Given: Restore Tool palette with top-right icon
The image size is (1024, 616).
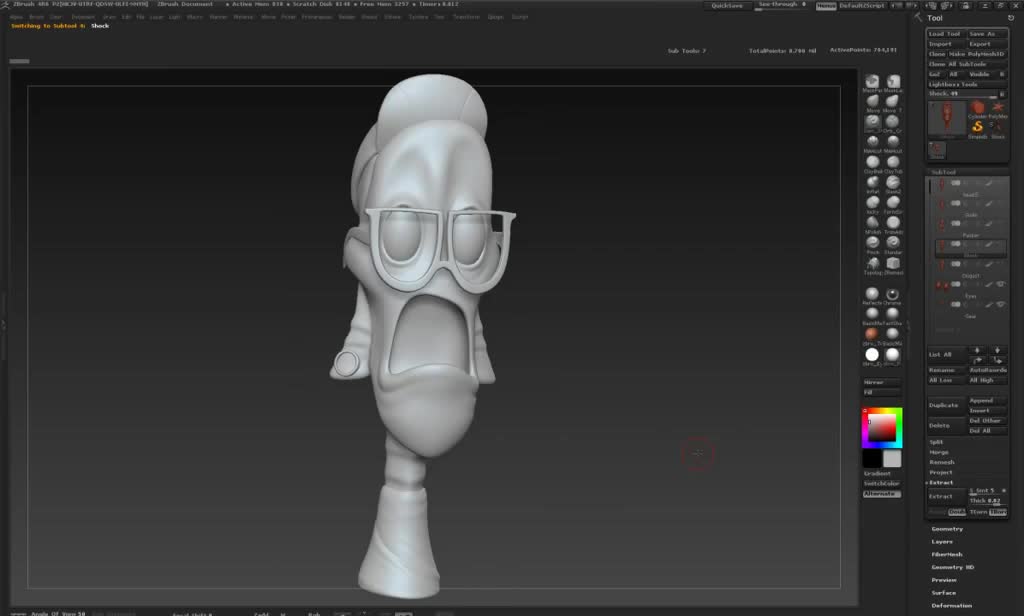Looking at the screenshot, I should (1011, 18).
